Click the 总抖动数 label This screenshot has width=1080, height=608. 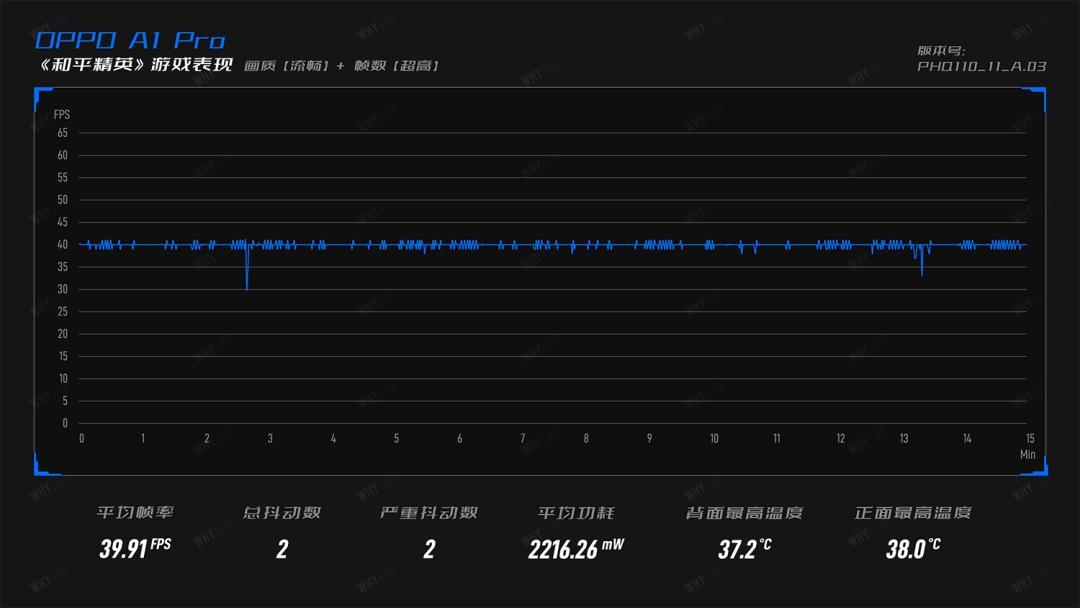282,512
